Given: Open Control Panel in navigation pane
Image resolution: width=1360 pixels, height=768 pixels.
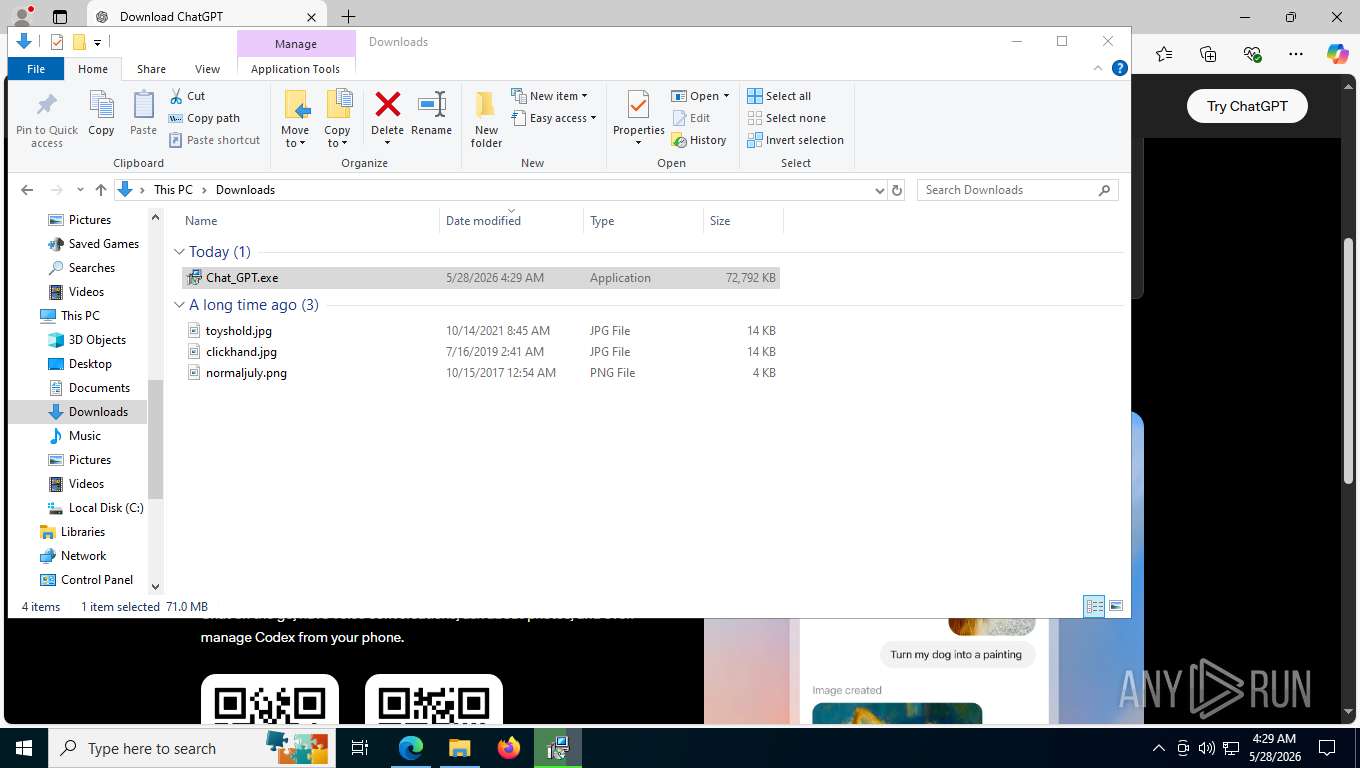Looking at the screenshot, I should pyautogui.click(x=86, y=580).
